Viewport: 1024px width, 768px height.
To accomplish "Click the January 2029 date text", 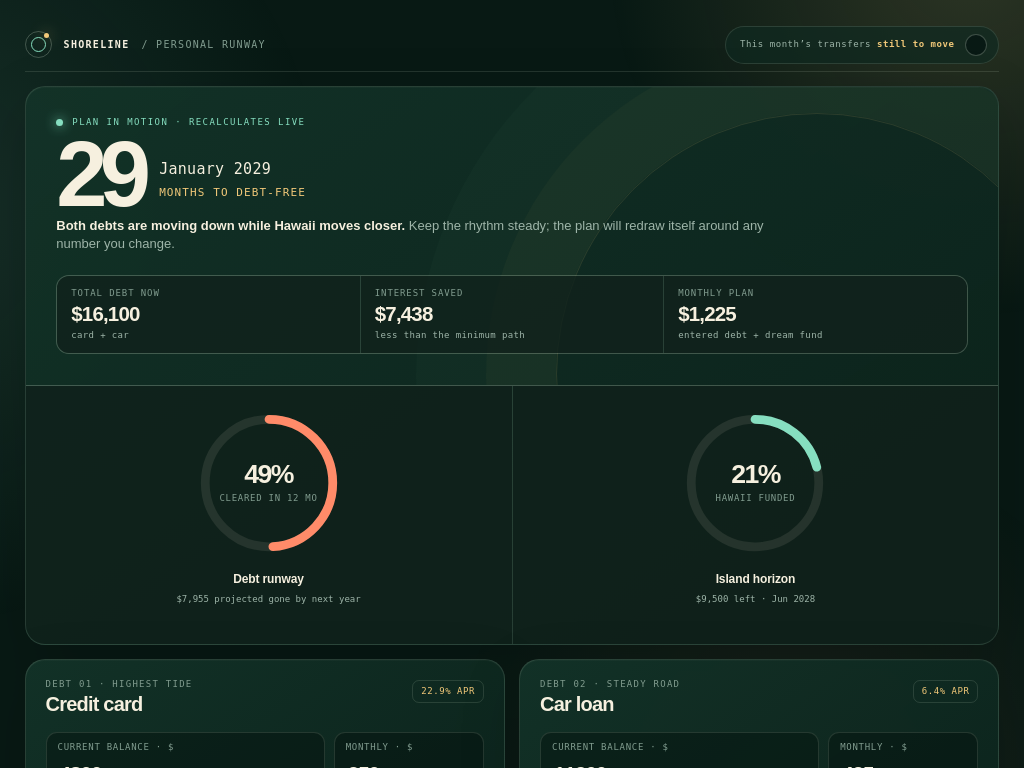I will [x=215, y=168].
